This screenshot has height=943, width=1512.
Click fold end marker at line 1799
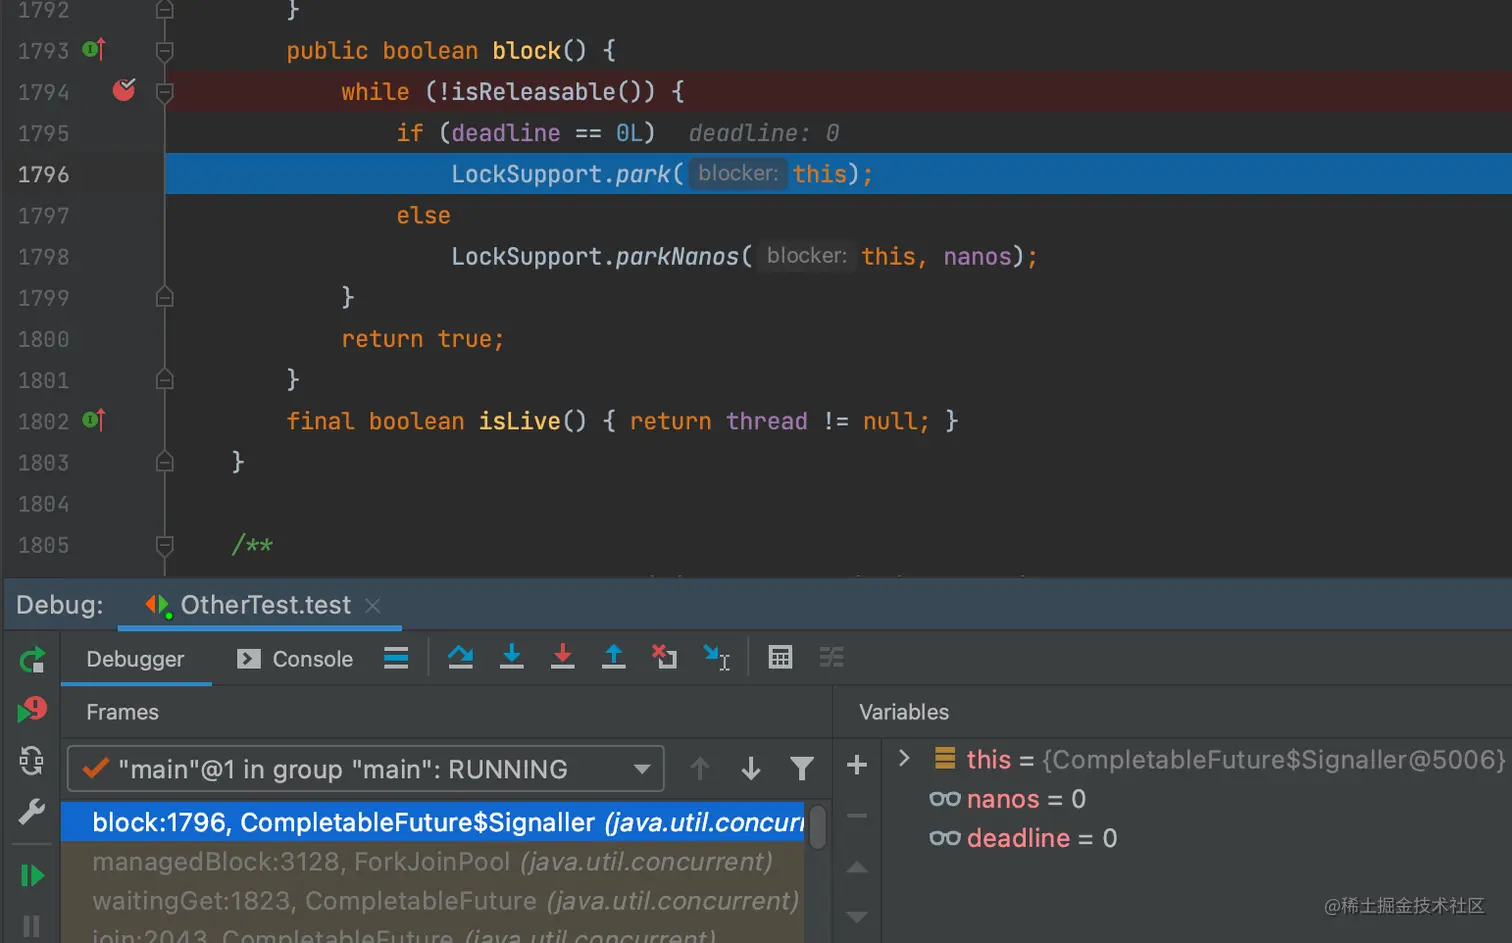pos(165,297)
